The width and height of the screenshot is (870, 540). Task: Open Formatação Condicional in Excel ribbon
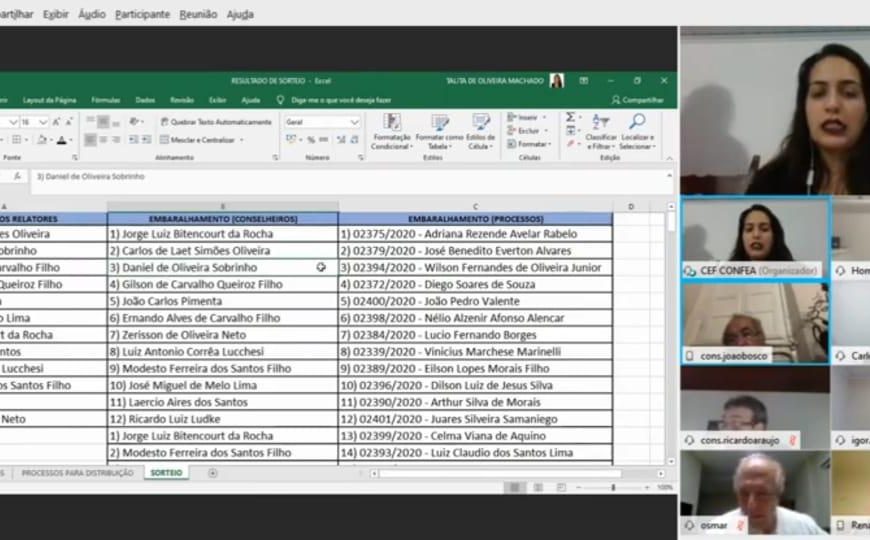coord(392,132)
